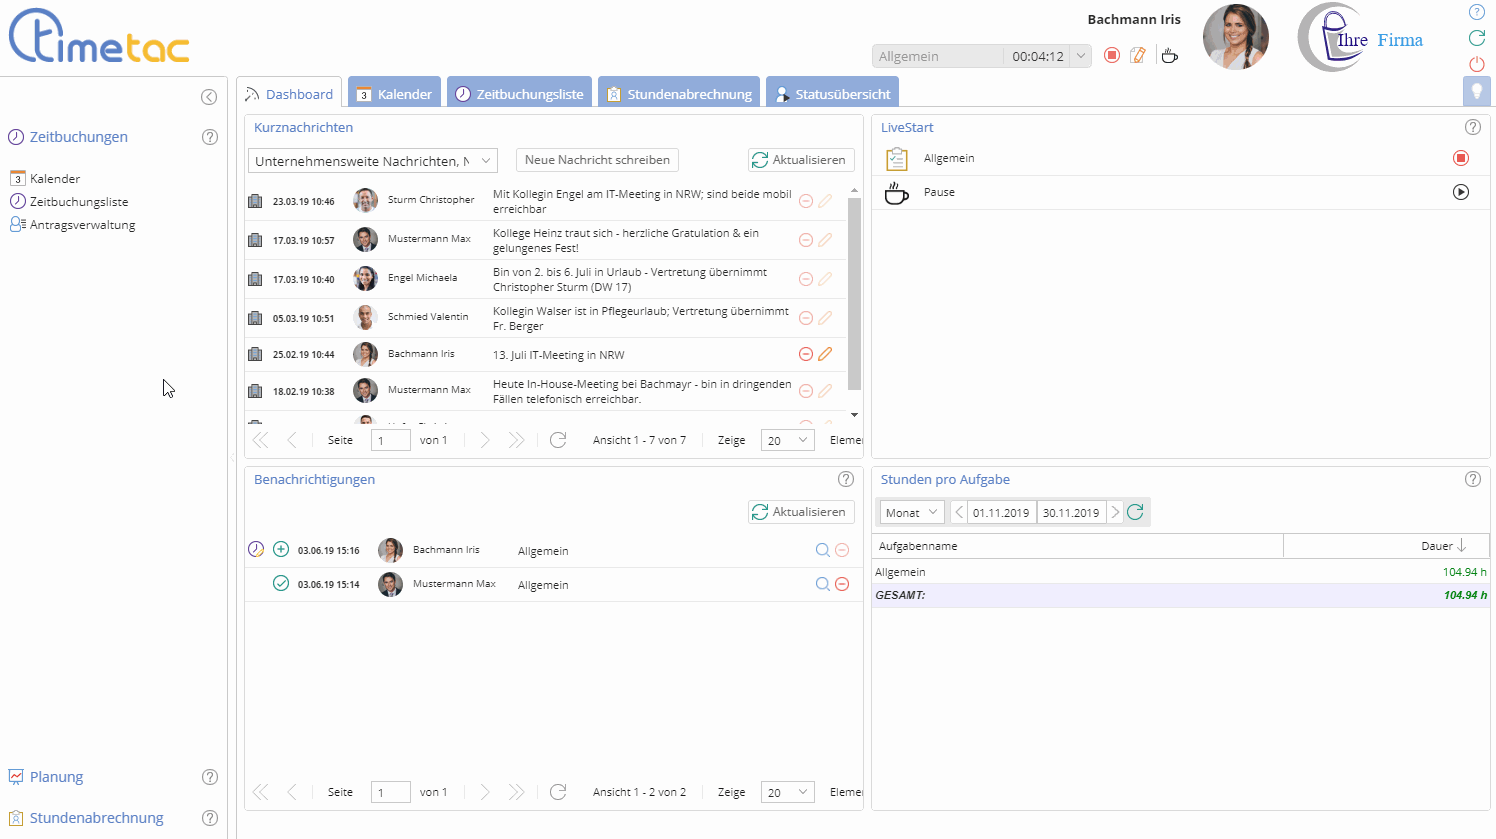This screenshot has height=839, width=1496.
Task: Click Neue Nachricht schreiben button
Action: tap(597, 160)
